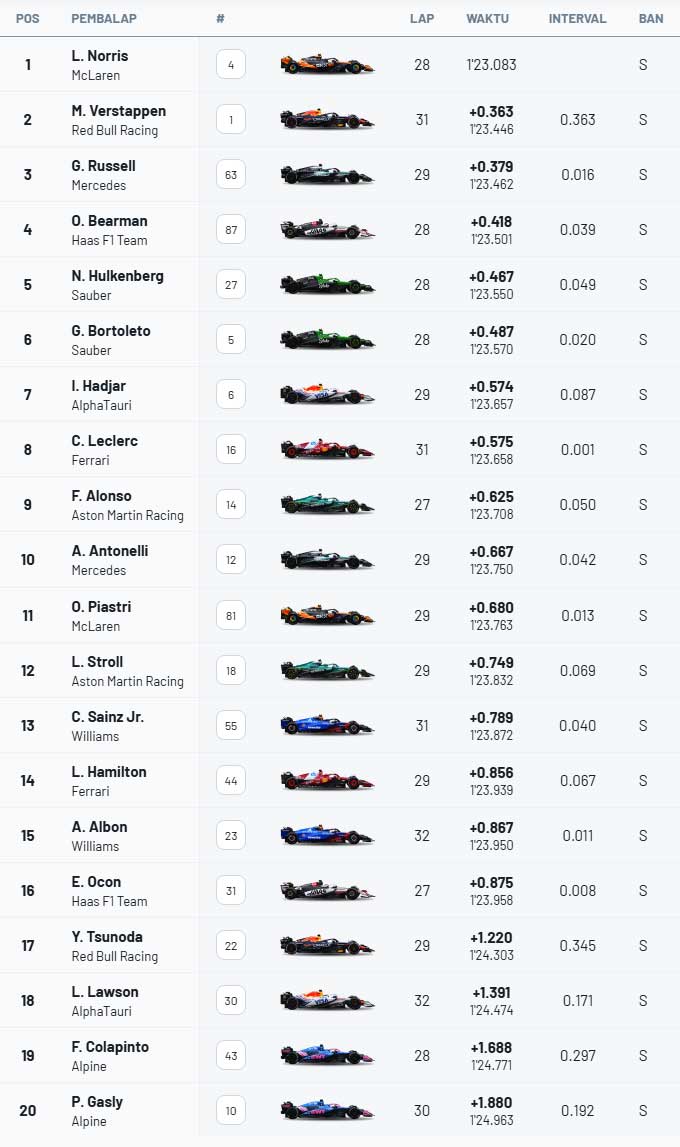Click L. Norris McLaren car image

click(327, 65)
